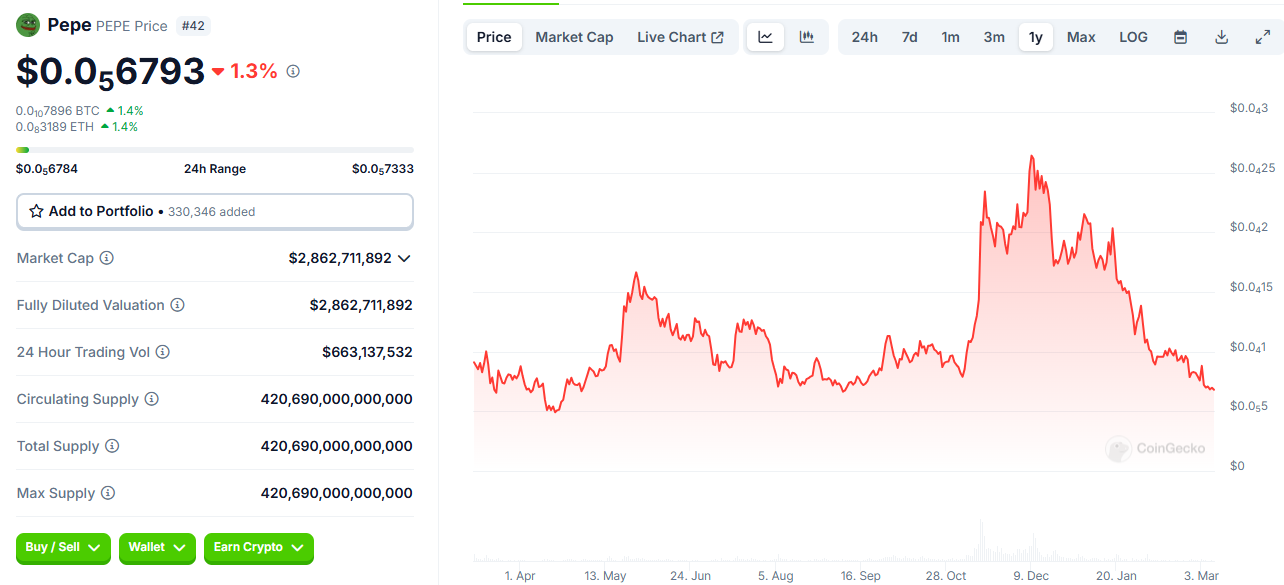Click the Pepe frog coin logo
Viewport: 1284px width, 585px height.
(x=28, y=25)
